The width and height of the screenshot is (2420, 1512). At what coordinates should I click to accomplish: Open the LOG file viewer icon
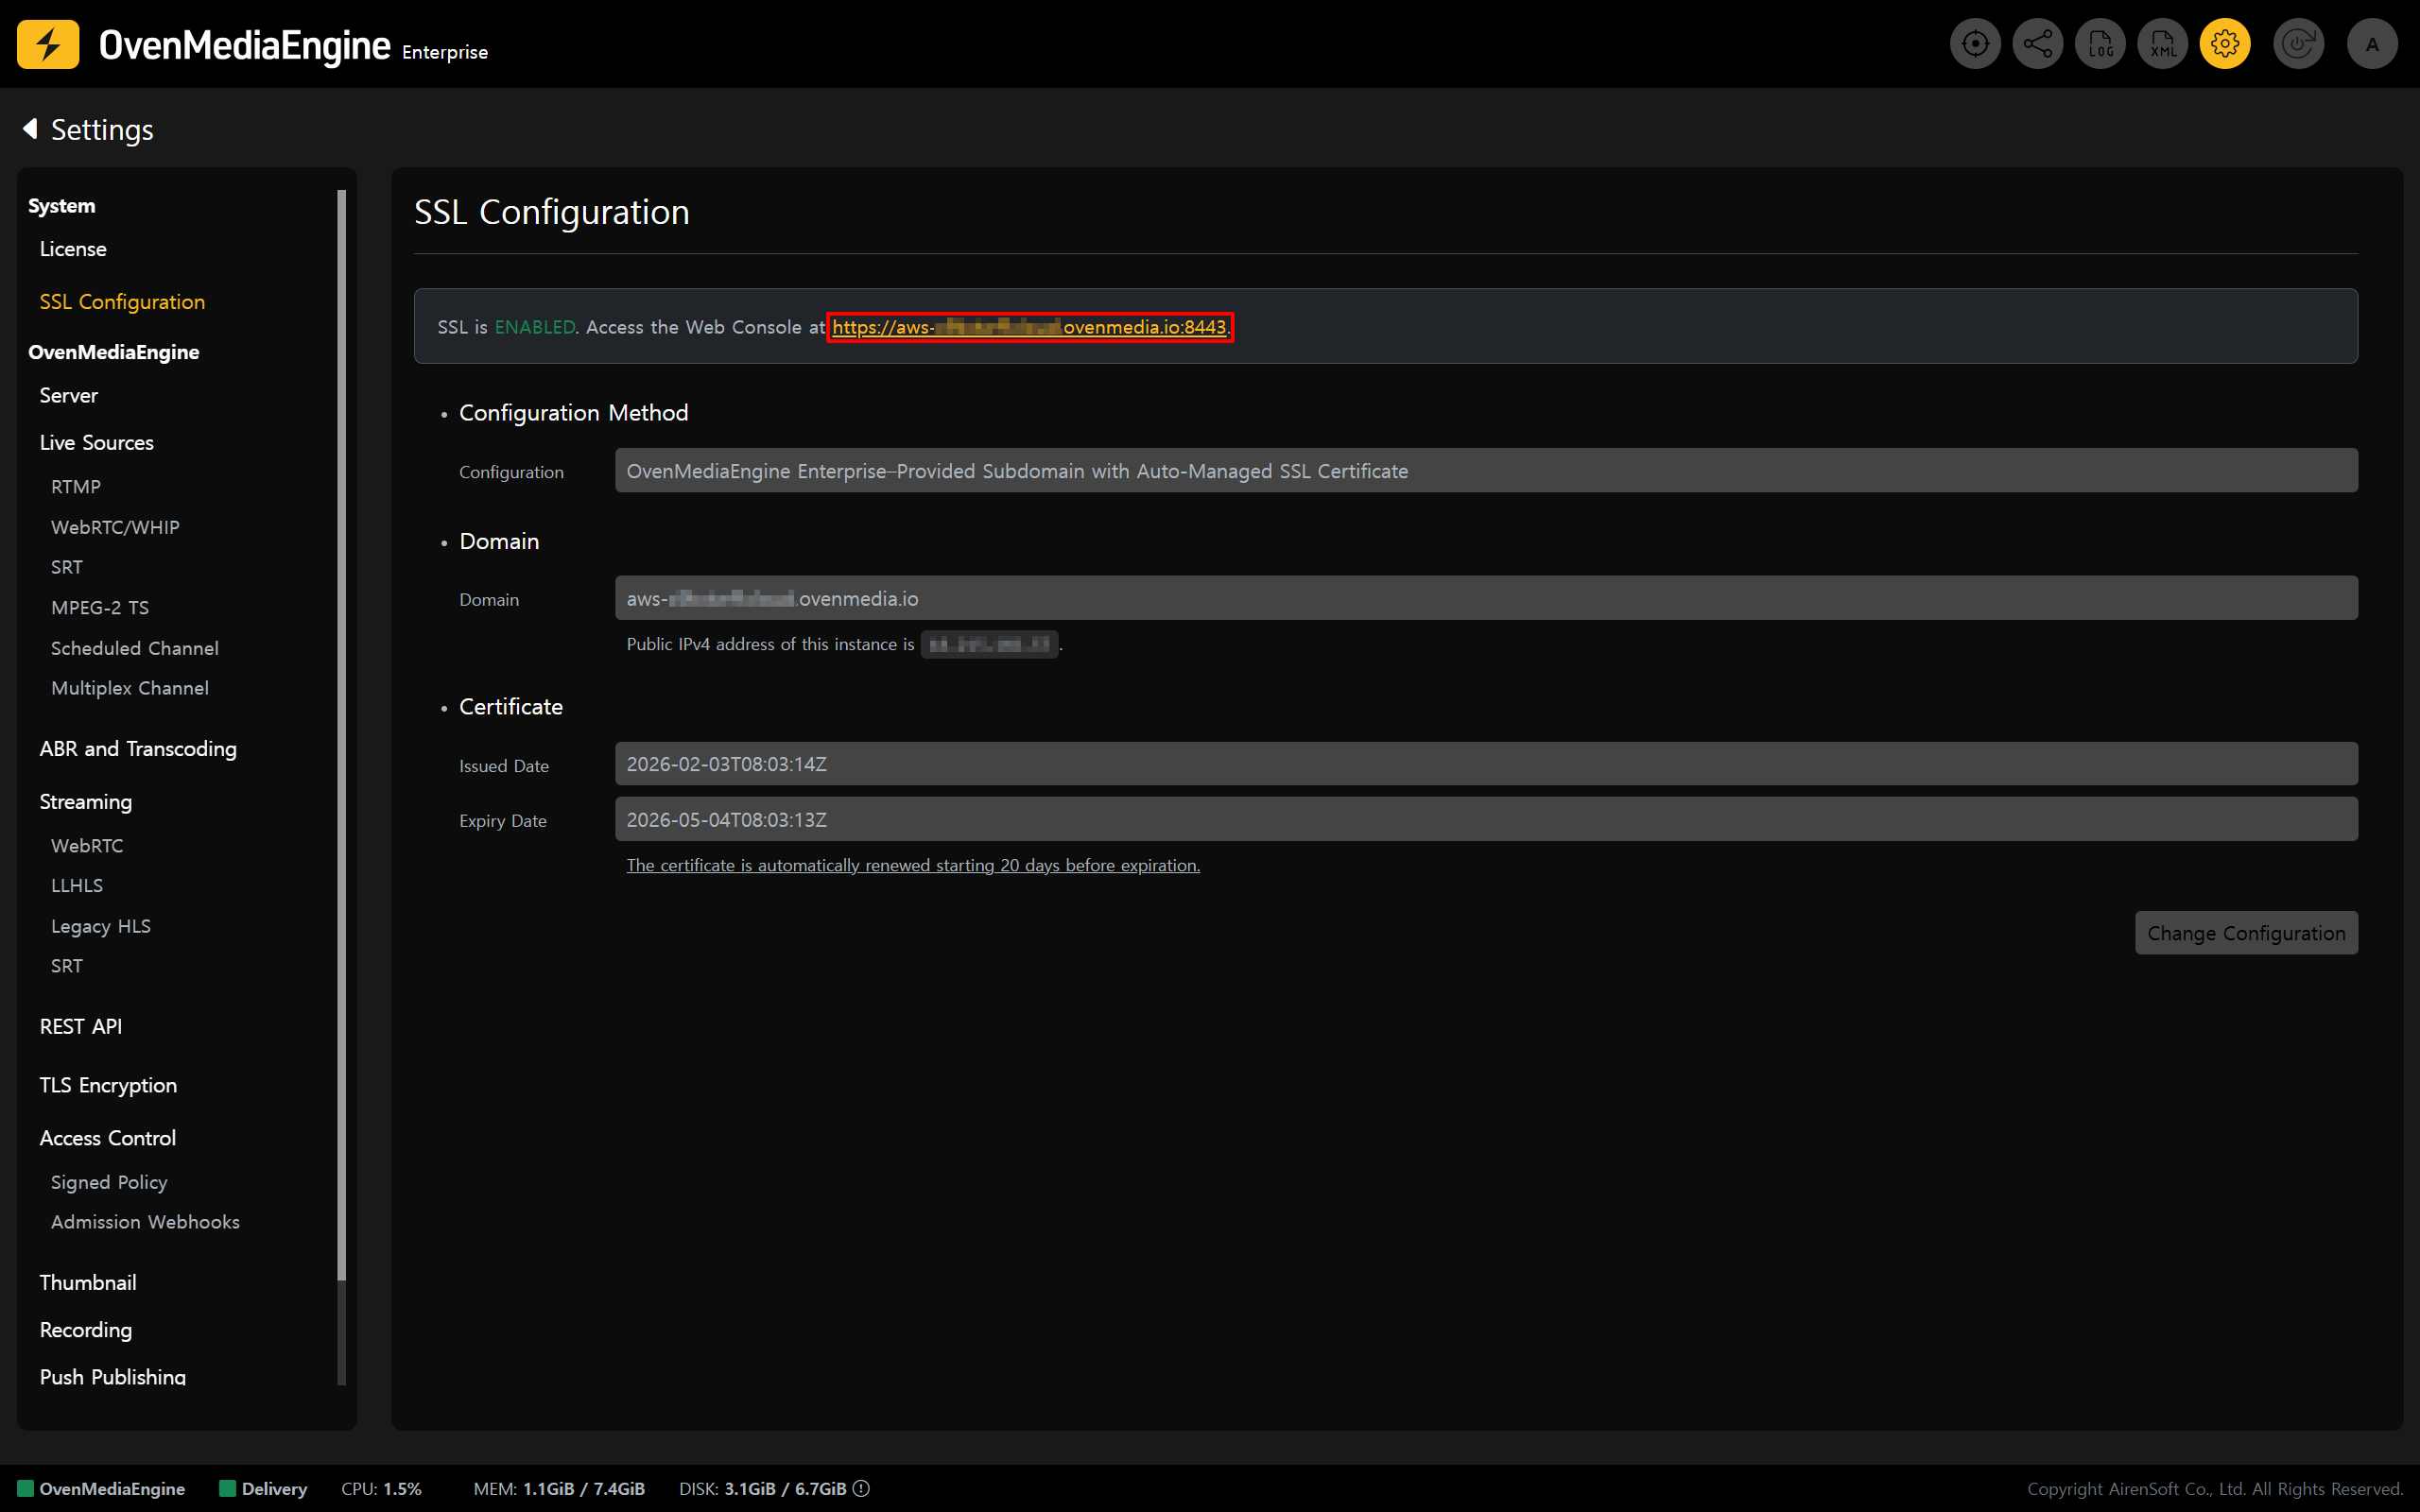[x=2100, y=44]
